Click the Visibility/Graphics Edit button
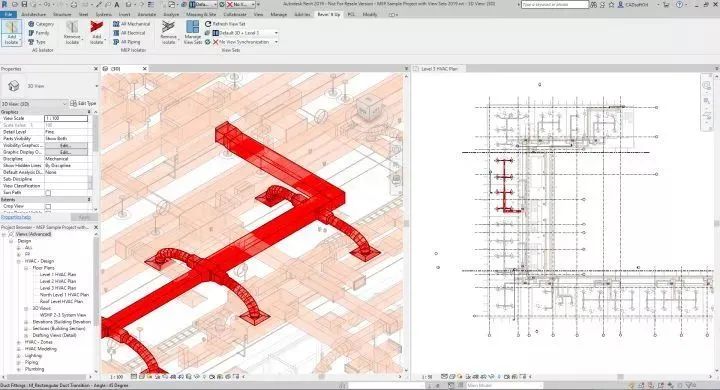The width and height of the screenshot is (720, 390). click(66, 145)
